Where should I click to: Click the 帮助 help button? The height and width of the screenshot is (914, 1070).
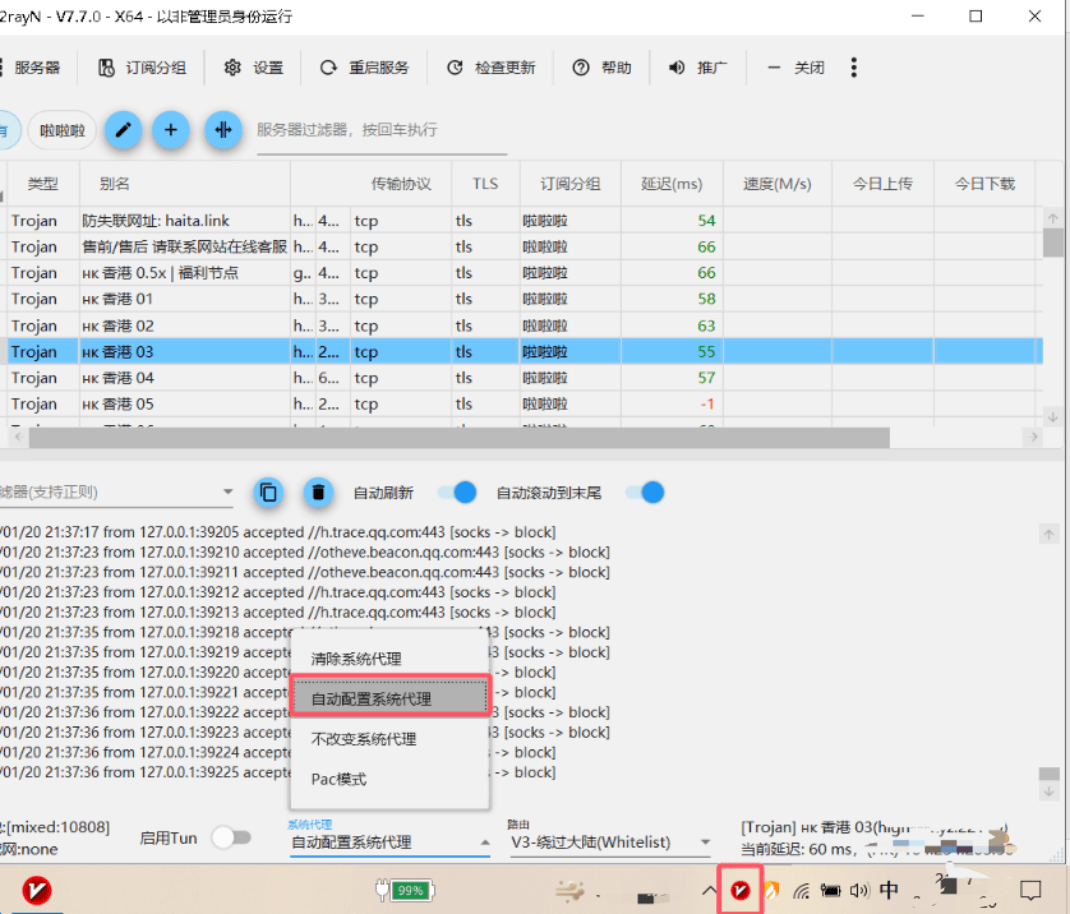click(602, 67)
